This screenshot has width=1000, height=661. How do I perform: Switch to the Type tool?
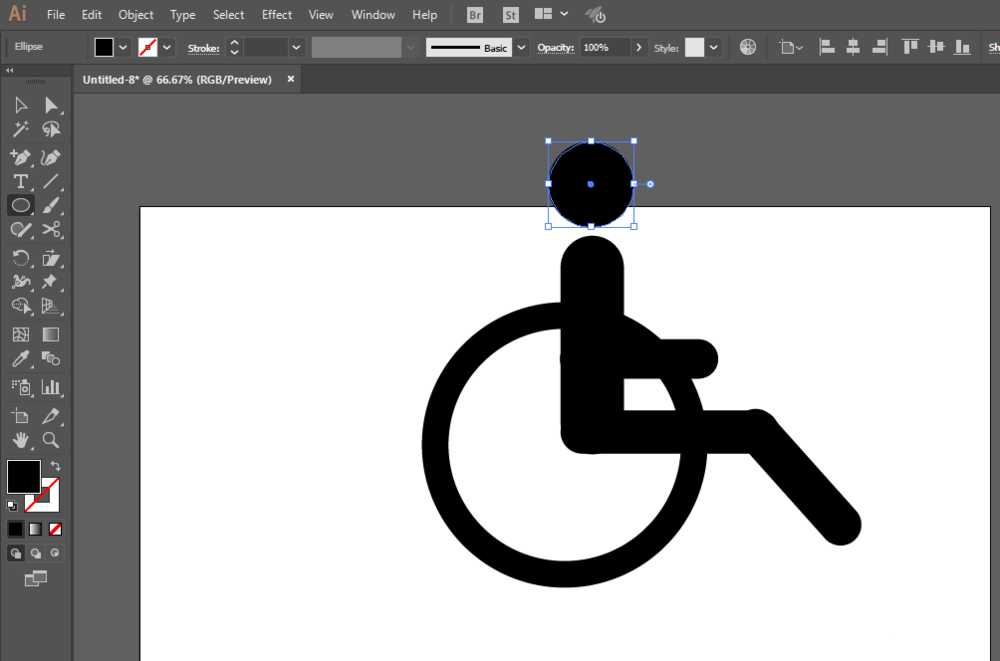click(x=20, y=181)
